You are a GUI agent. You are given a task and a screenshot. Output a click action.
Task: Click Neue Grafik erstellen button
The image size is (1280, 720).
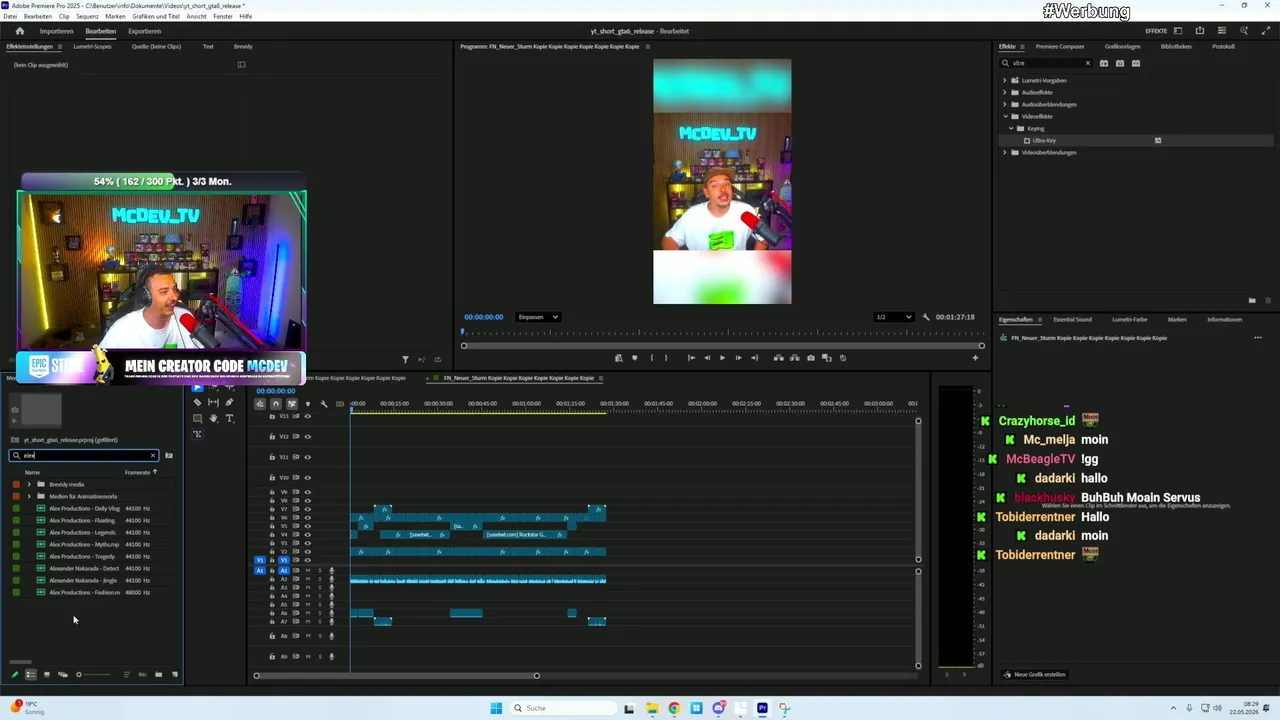1035,674
